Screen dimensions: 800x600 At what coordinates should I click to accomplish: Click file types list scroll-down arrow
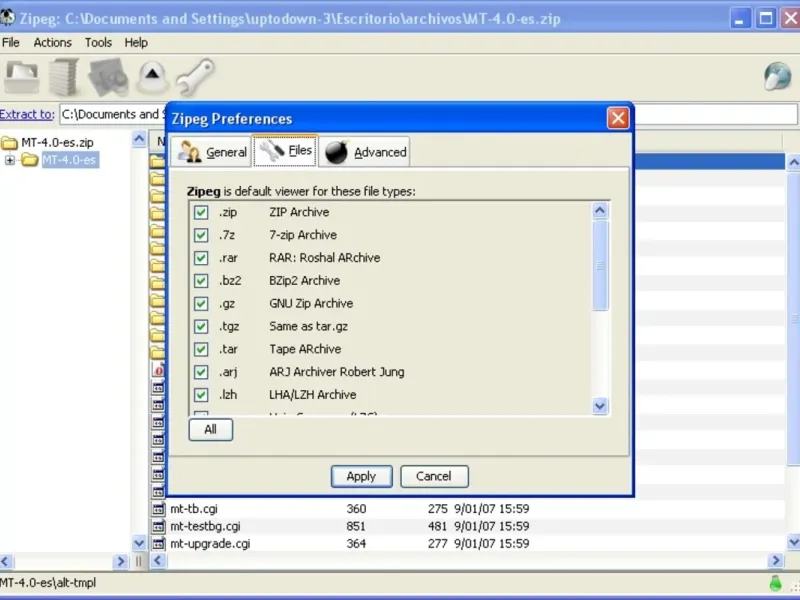(600, 406)
